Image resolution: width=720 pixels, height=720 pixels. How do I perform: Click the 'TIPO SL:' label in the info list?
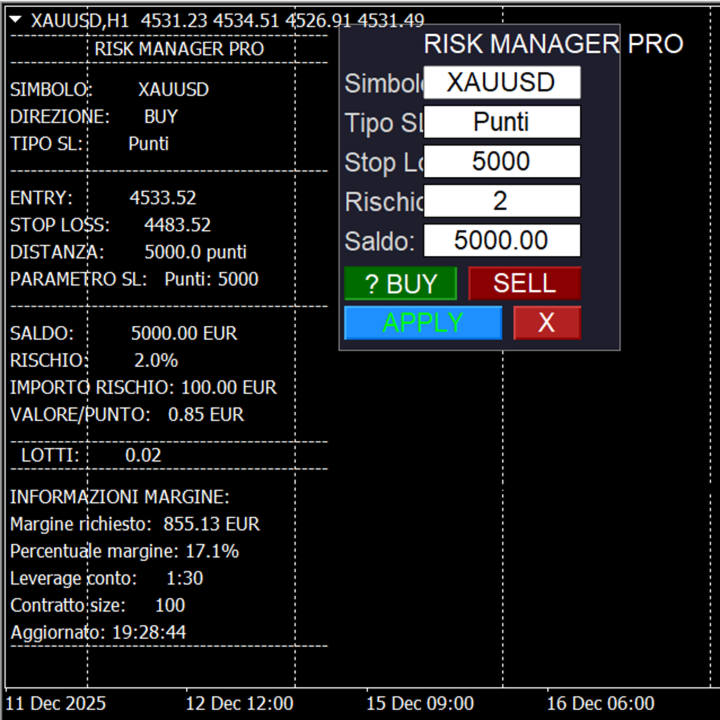click(x=46, y=144)
